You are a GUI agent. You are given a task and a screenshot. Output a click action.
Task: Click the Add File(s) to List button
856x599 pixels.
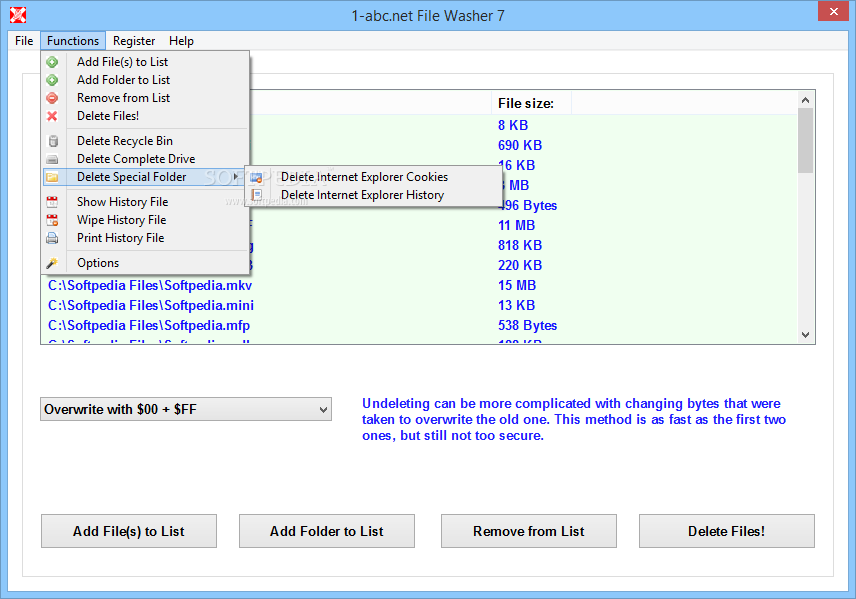click(129, 531)
